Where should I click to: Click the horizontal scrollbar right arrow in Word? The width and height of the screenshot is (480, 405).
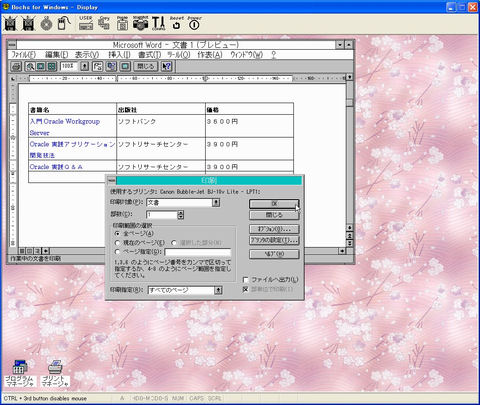tap(342, 251)
